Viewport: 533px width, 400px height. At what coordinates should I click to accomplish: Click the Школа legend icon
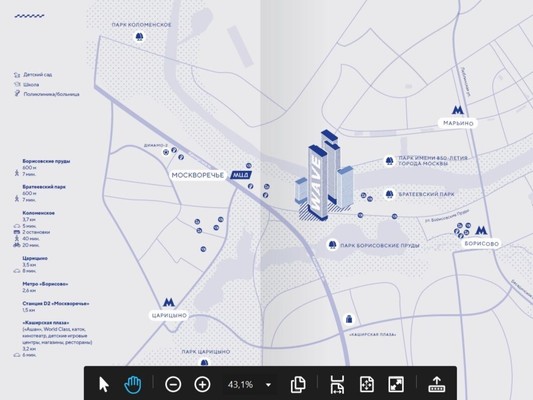coord(17,84)
